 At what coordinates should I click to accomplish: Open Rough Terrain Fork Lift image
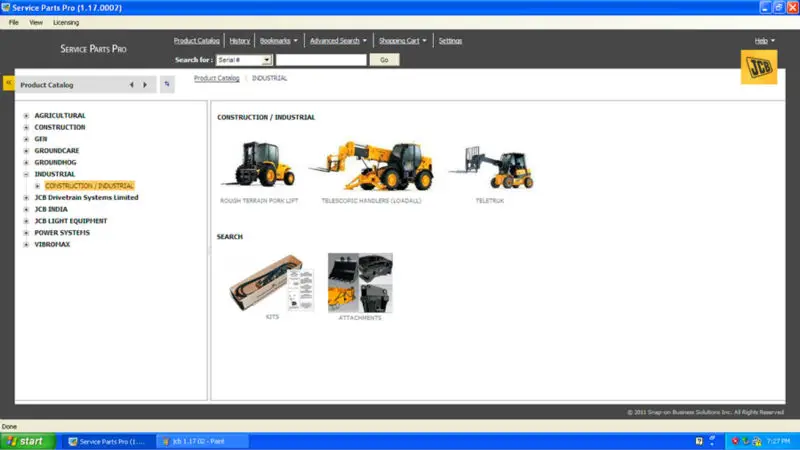pos(259,165)
